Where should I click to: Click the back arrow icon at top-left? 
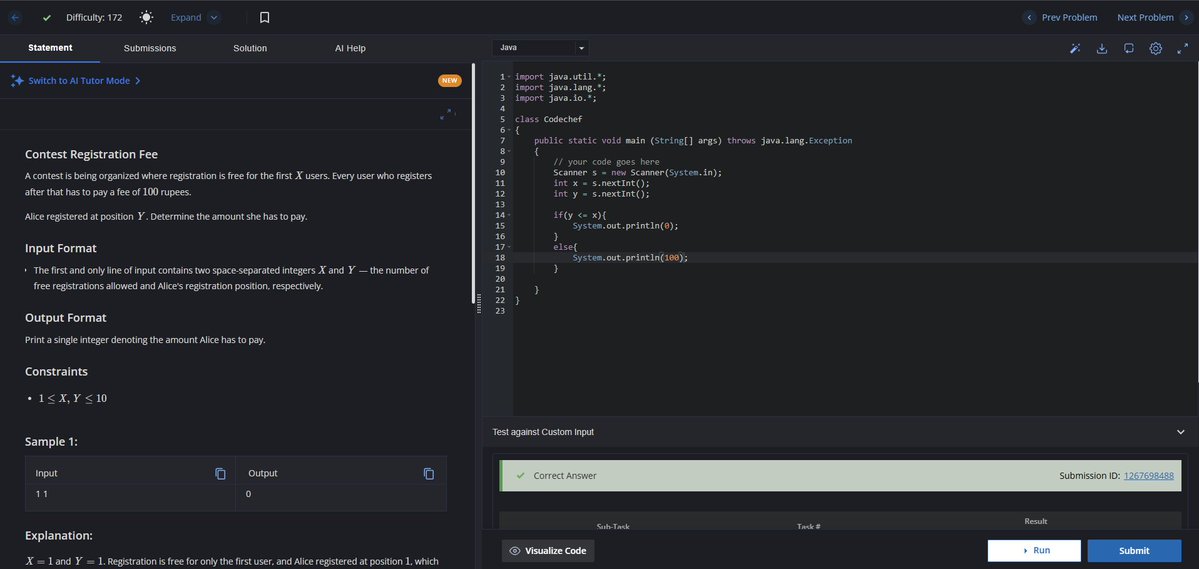tap(16, 17)
